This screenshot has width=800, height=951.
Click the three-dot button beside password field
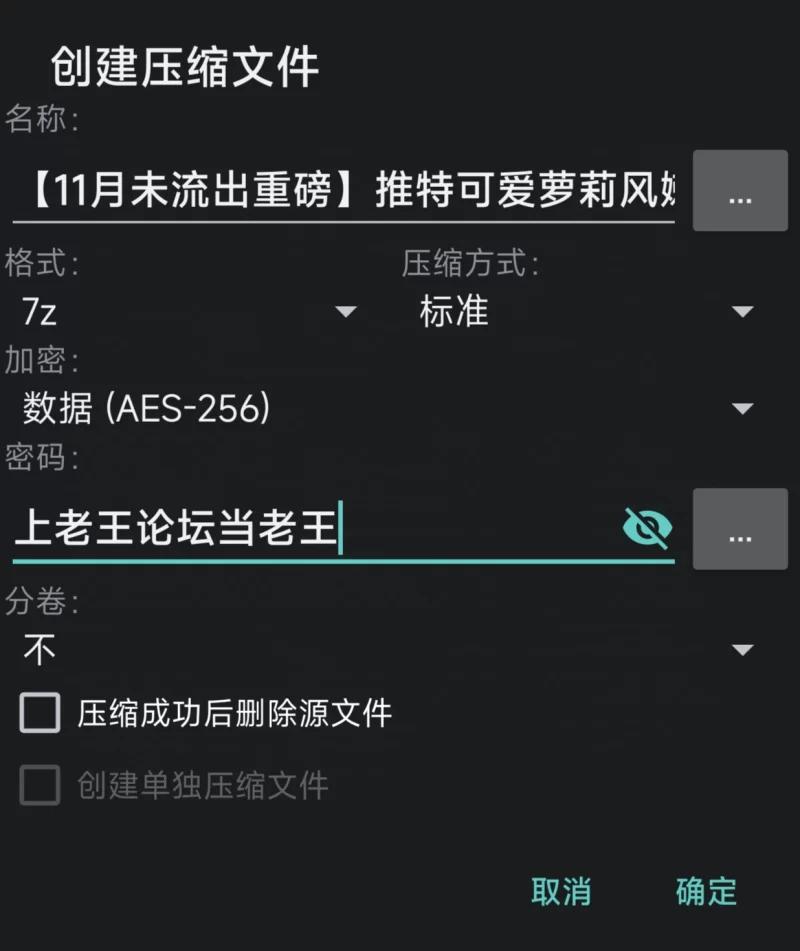point(740,529)
